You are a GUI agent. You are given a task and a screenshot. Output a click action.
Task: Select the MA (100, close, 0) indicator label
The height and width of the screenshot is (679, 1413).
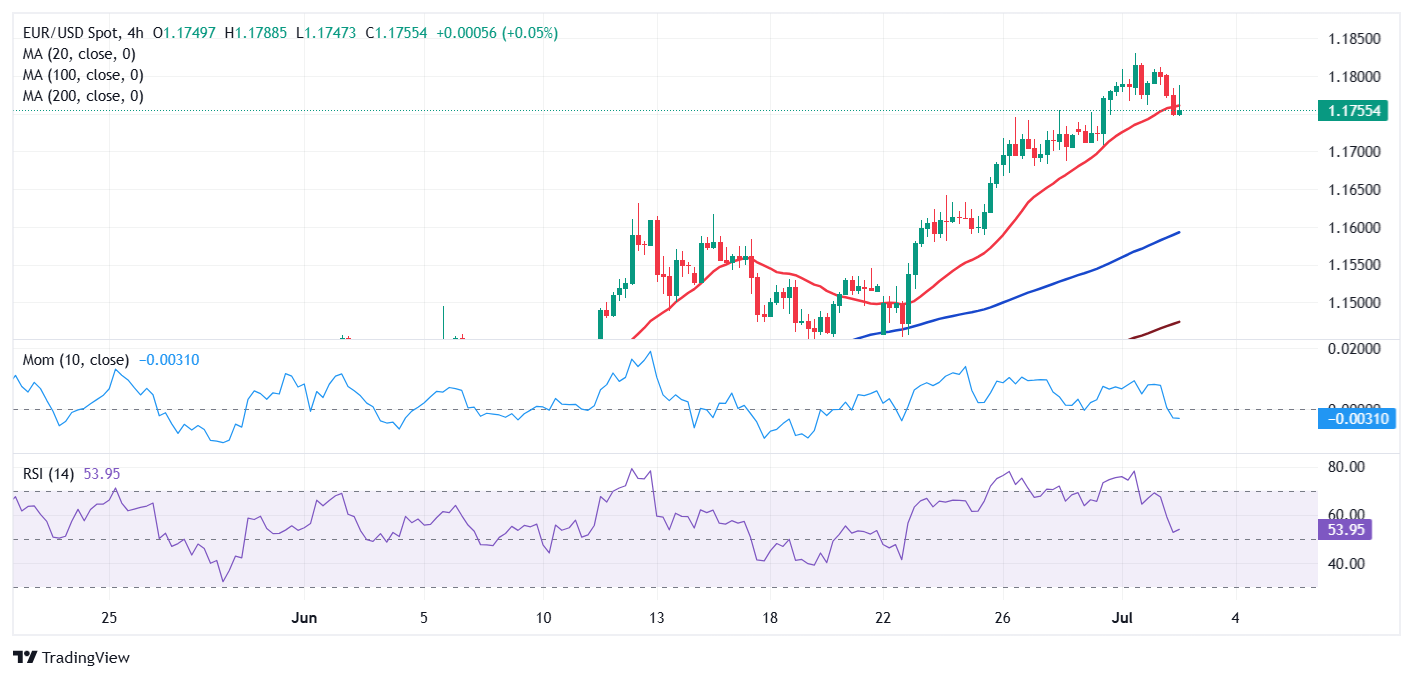pyautogui.click(x=83, y=75)
